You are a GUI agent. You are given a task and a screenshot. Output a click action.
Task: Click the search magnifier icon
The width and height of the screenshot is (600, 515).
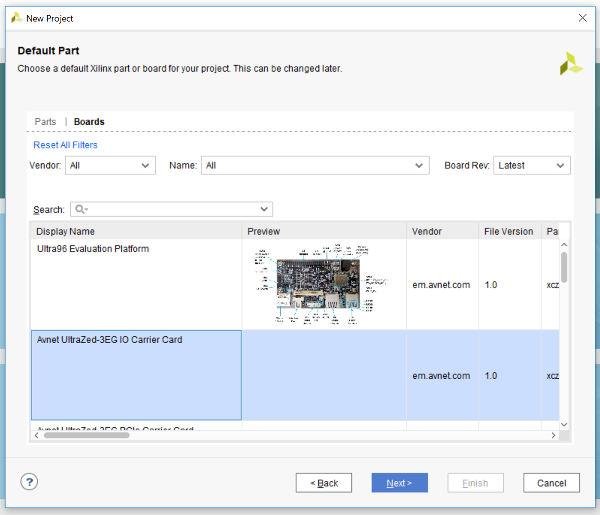pyautogui.click(x=80, y=209)
